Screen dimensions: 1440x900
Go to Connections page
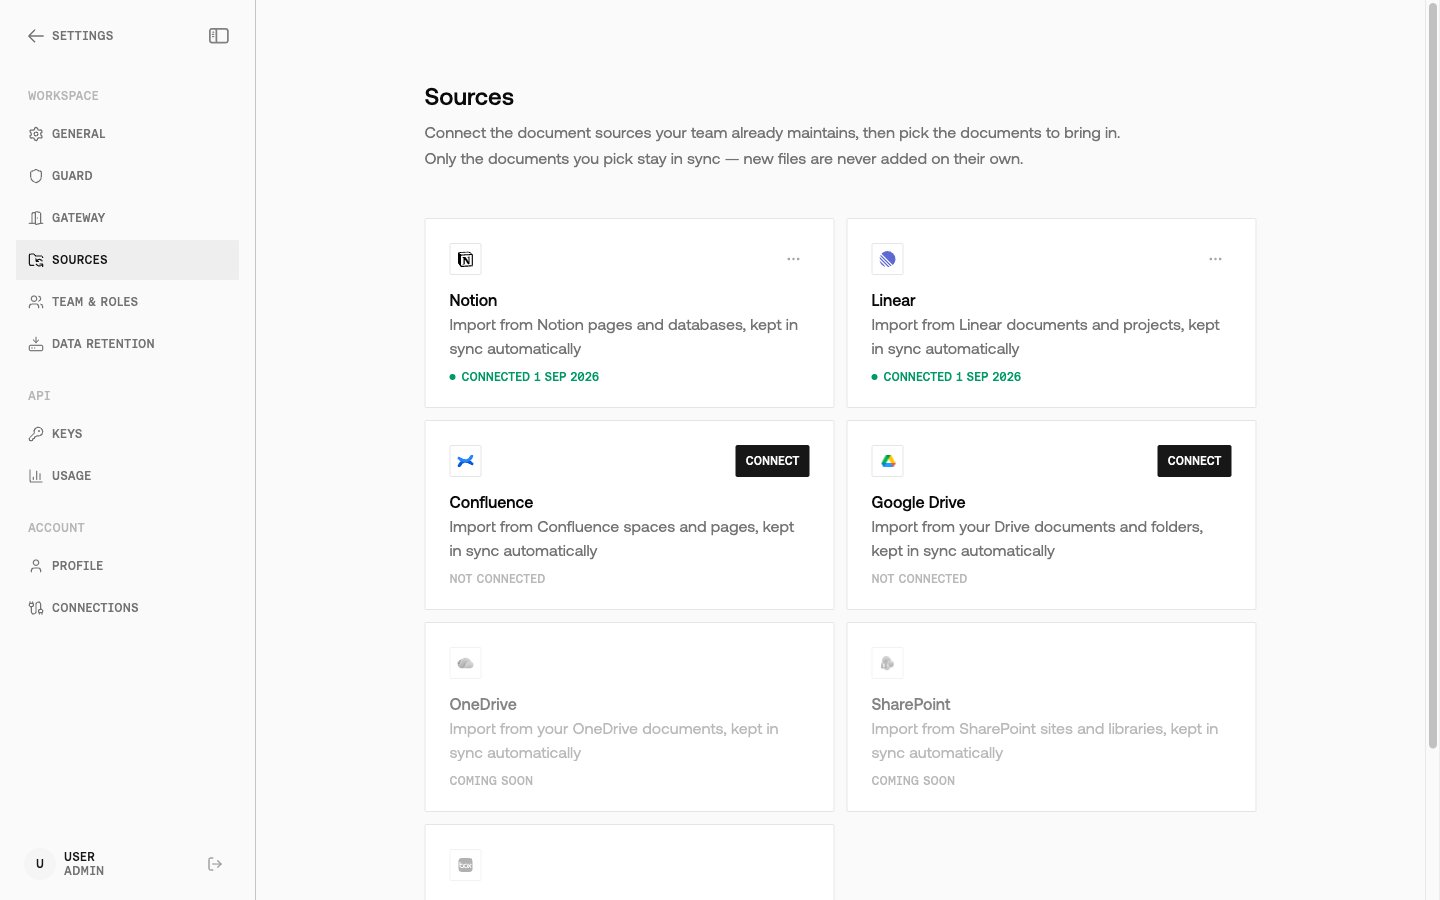pos(128,608)
